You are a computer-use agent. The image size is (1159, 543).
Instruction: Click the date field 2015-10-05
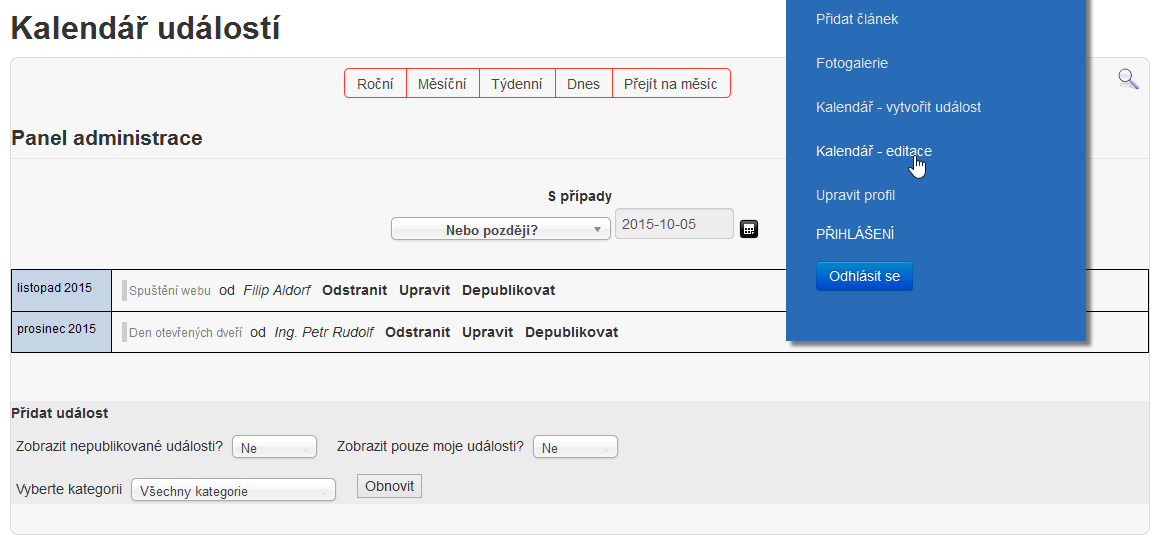point(674,224)
